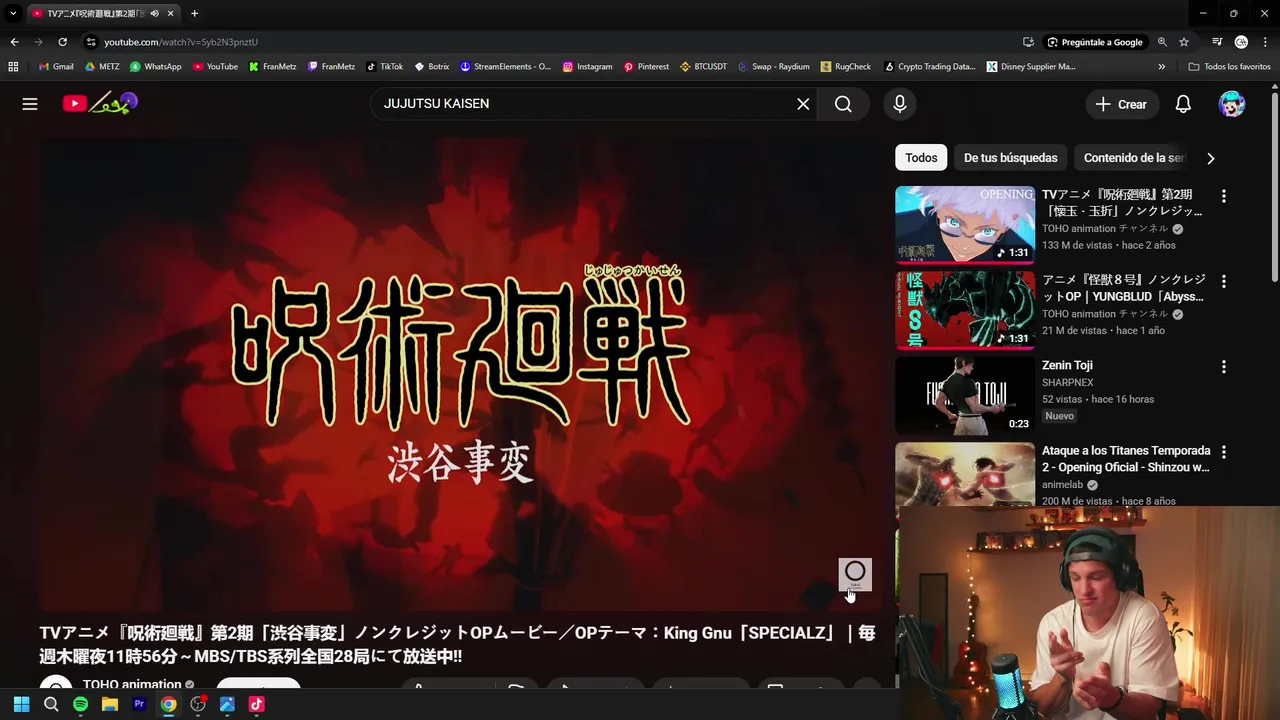Open TikTok bookmark
Screen dimensions: 1280x720
click(x=385, y=67)
